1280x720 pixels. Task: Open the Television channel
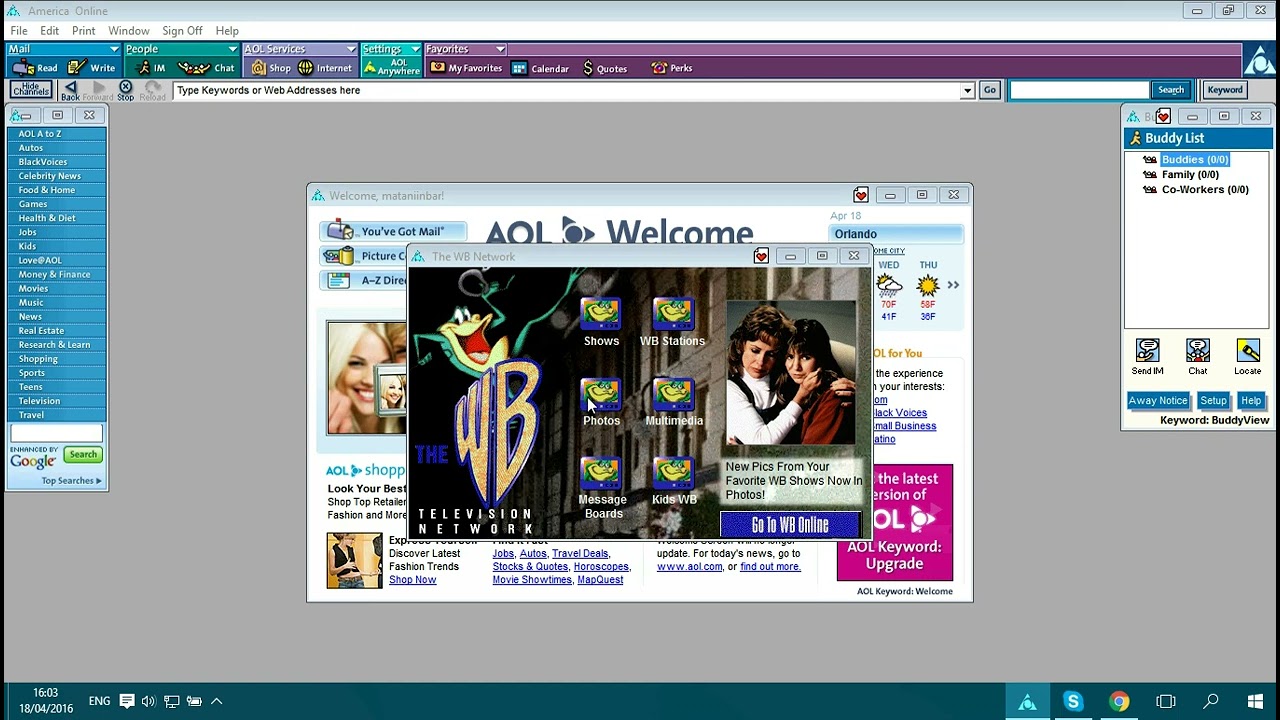coord(56,401)
